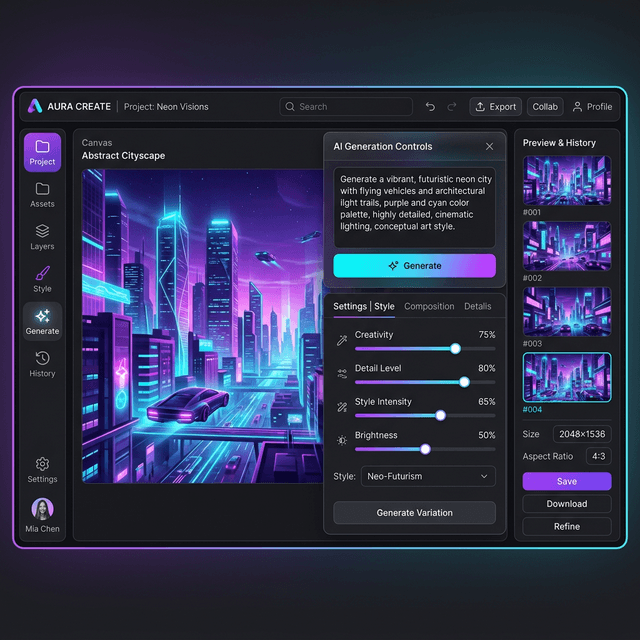This screenshot has width=640, height=640.
Task: Click the Creativity magic wand icon
Action: pyautogui.click(x=342, y=340)
